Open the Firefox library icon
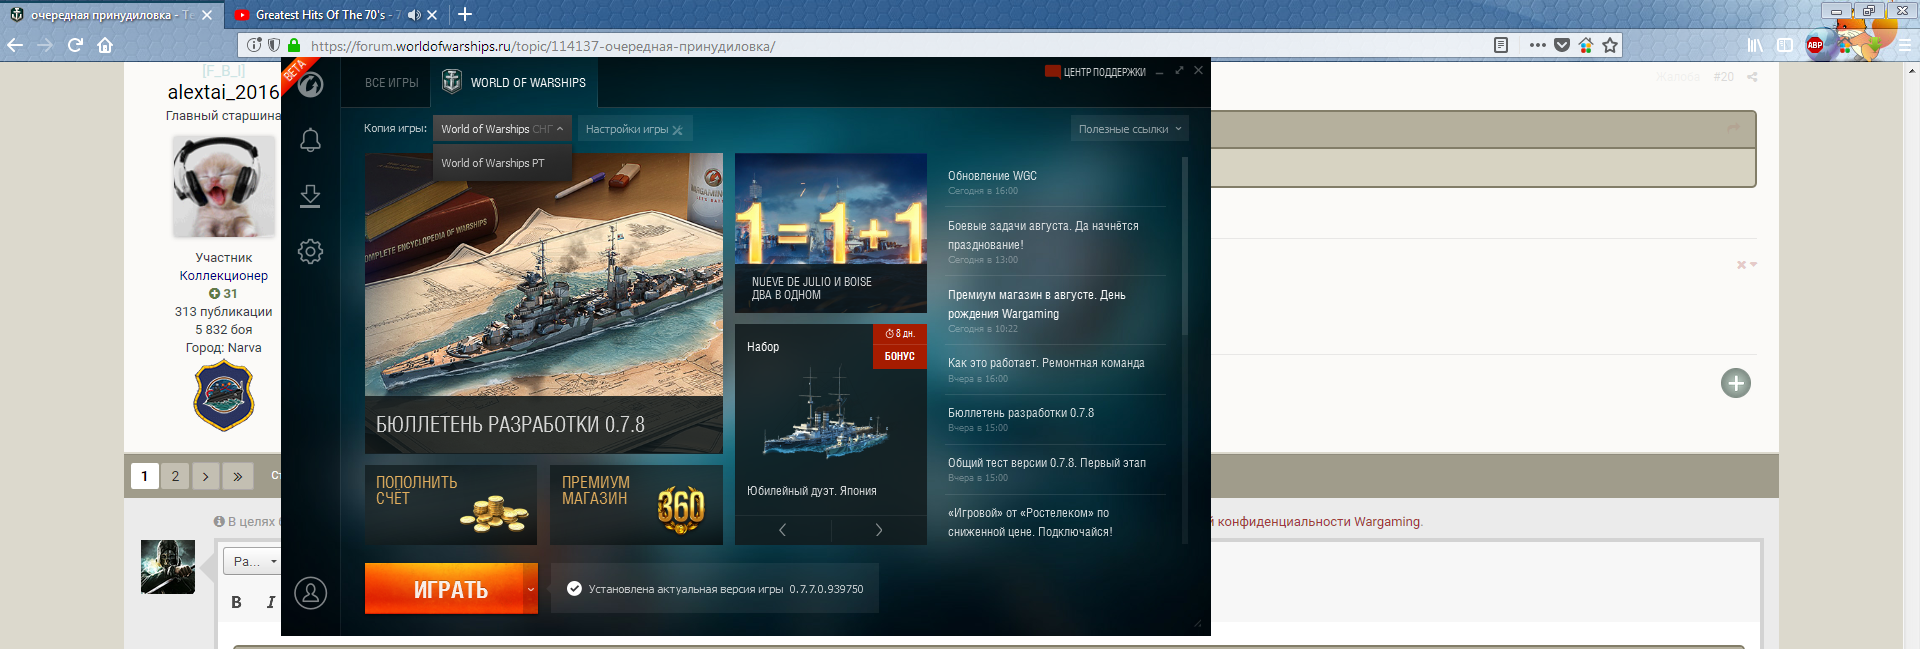This screenshot has height=649, width=1920. click(1755, 45)
